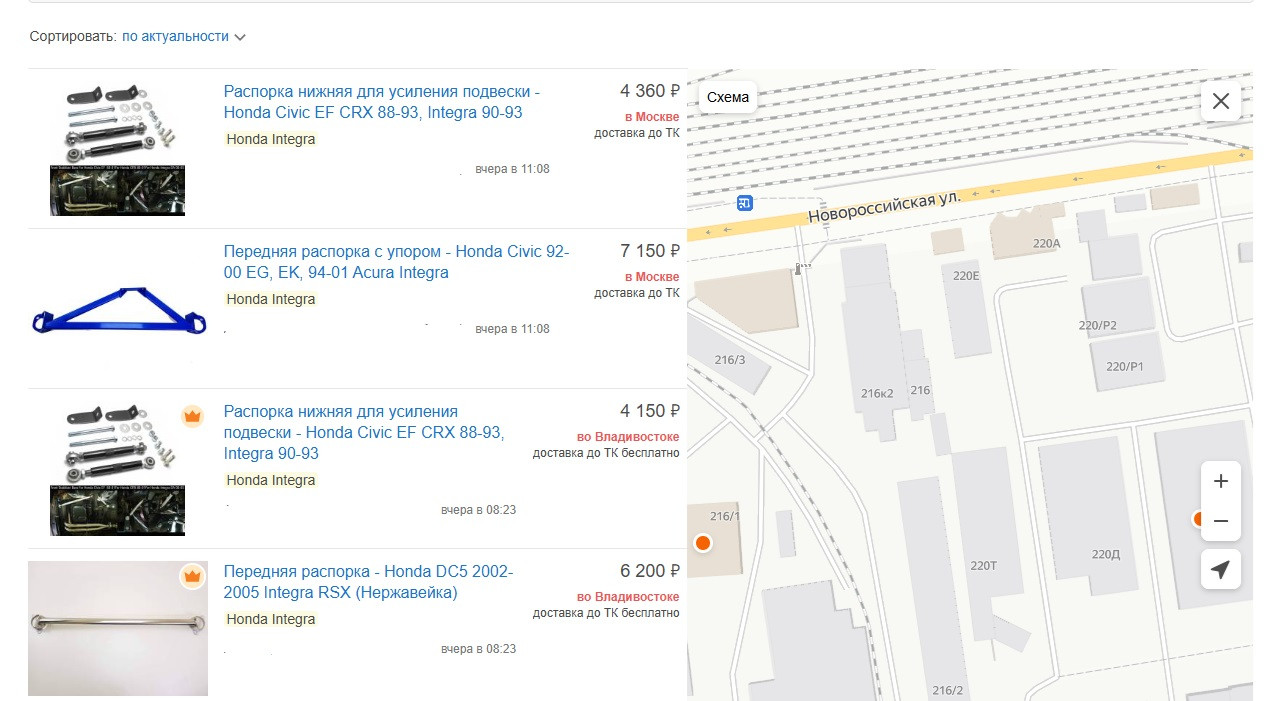Click the orange marker near building 216/1

point(702,543)
